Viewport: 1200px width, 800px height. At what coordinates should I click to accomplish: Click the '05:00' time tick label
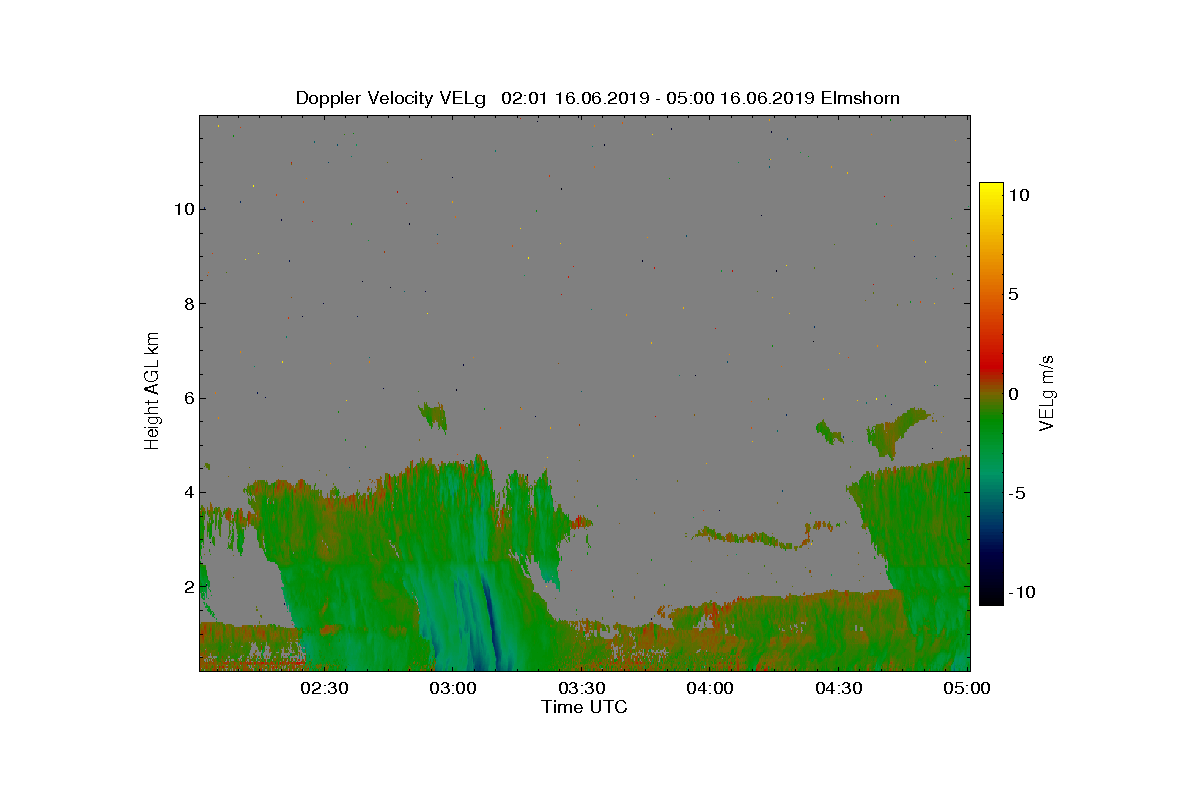click(x=965, y=688)
